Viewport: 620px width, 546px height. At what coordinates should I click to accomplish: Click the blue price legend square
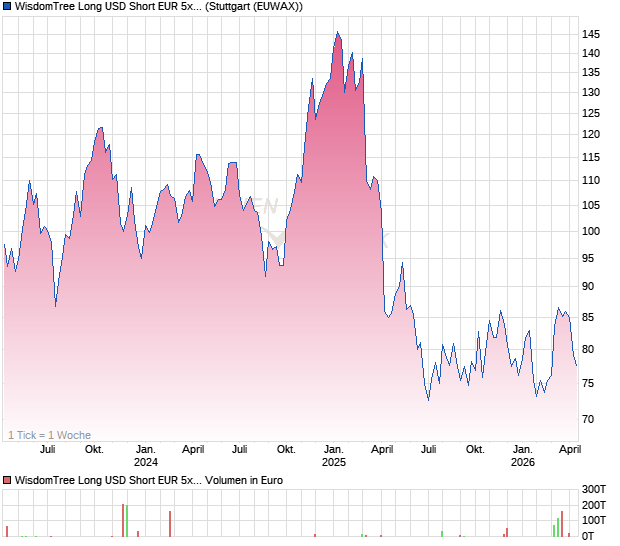point(7,6)
